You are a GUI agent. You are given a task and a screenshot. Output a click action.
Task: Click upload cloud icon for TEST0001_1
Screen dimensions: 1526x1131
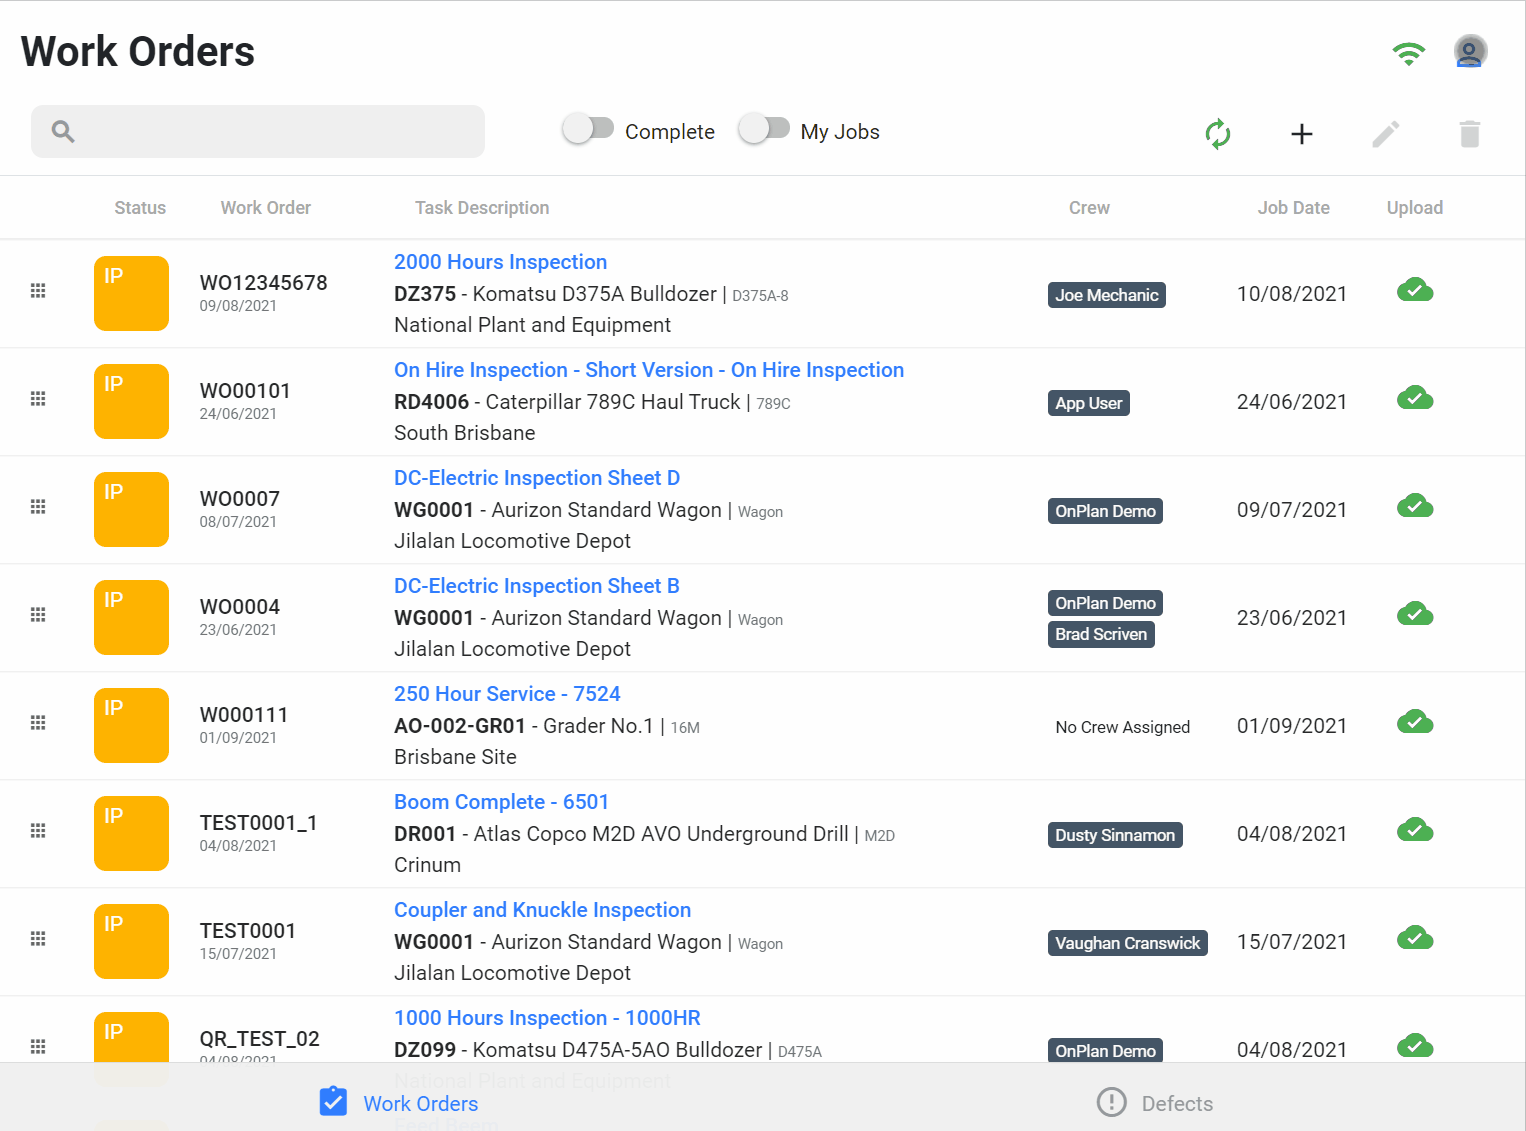[1415, 830]
